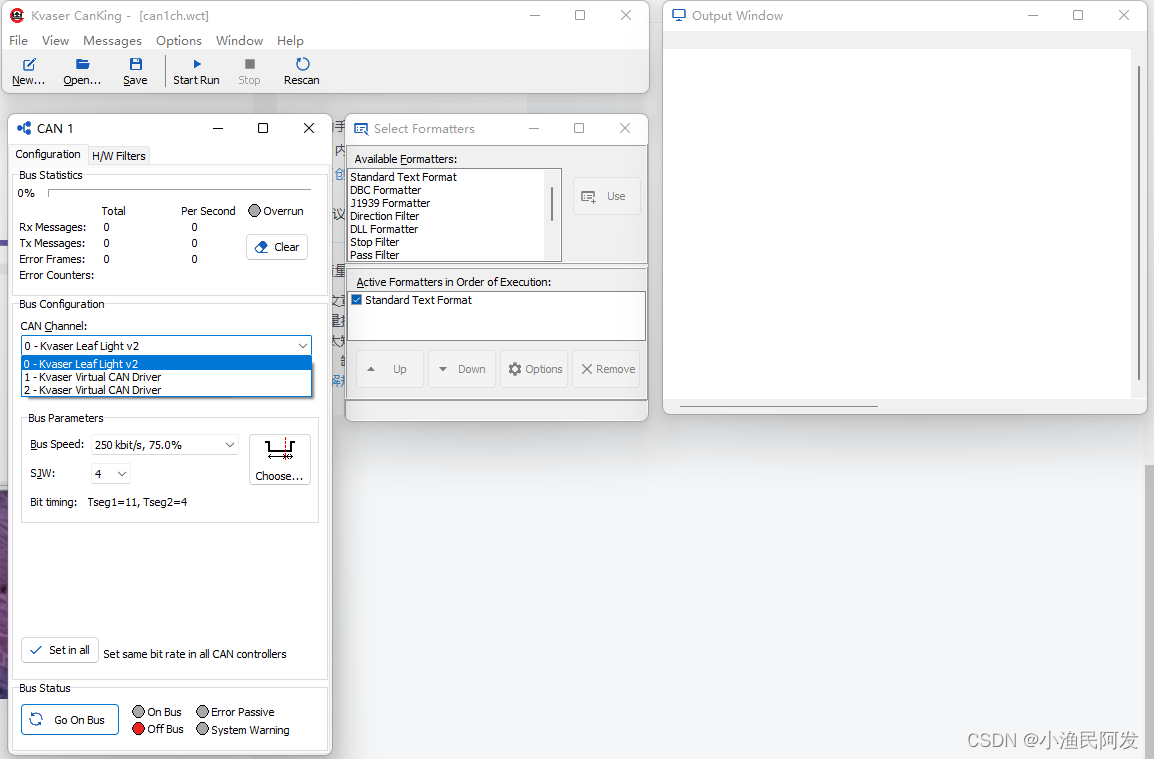Move formatter Down in execution order
This screenshot has width=1154, height=759.
[462, 369]
